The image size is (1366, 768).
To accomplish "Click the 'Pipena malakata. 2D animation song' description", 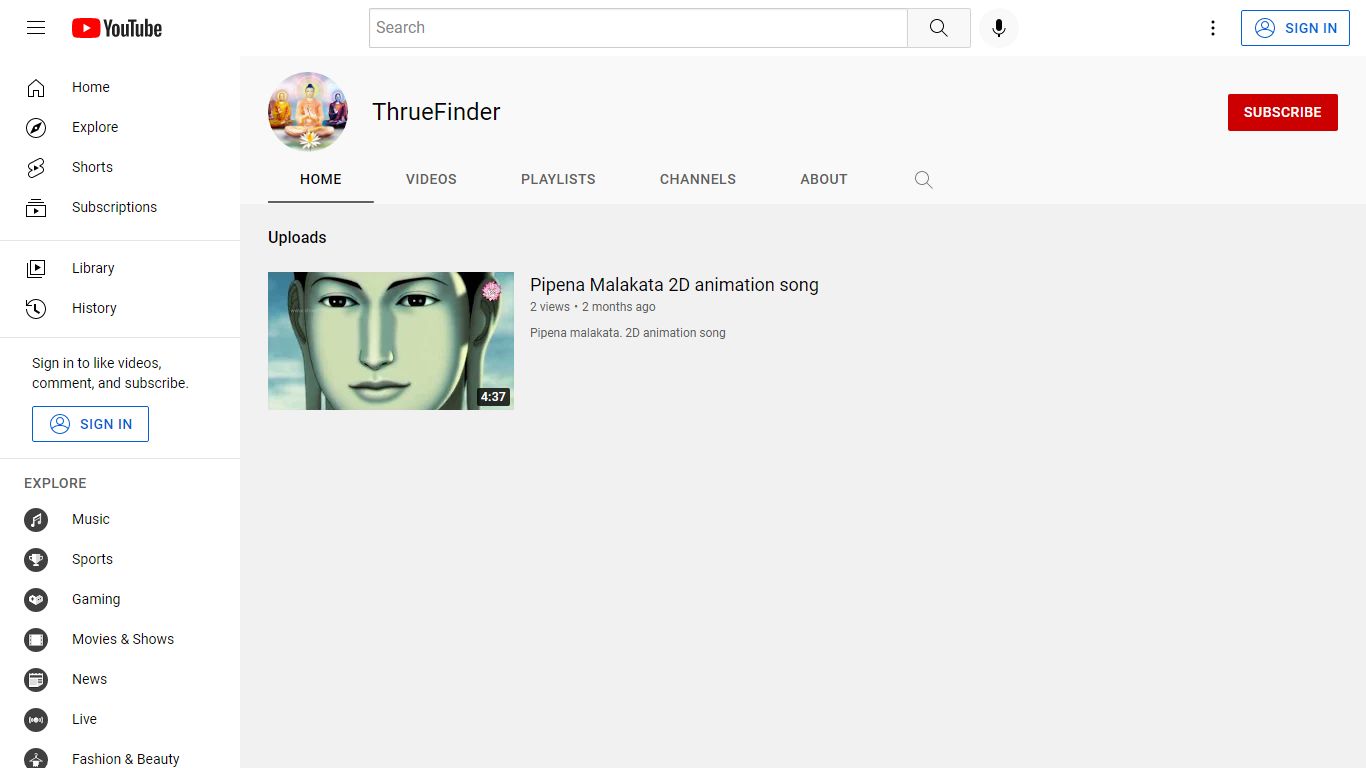I will coord(628,333).
